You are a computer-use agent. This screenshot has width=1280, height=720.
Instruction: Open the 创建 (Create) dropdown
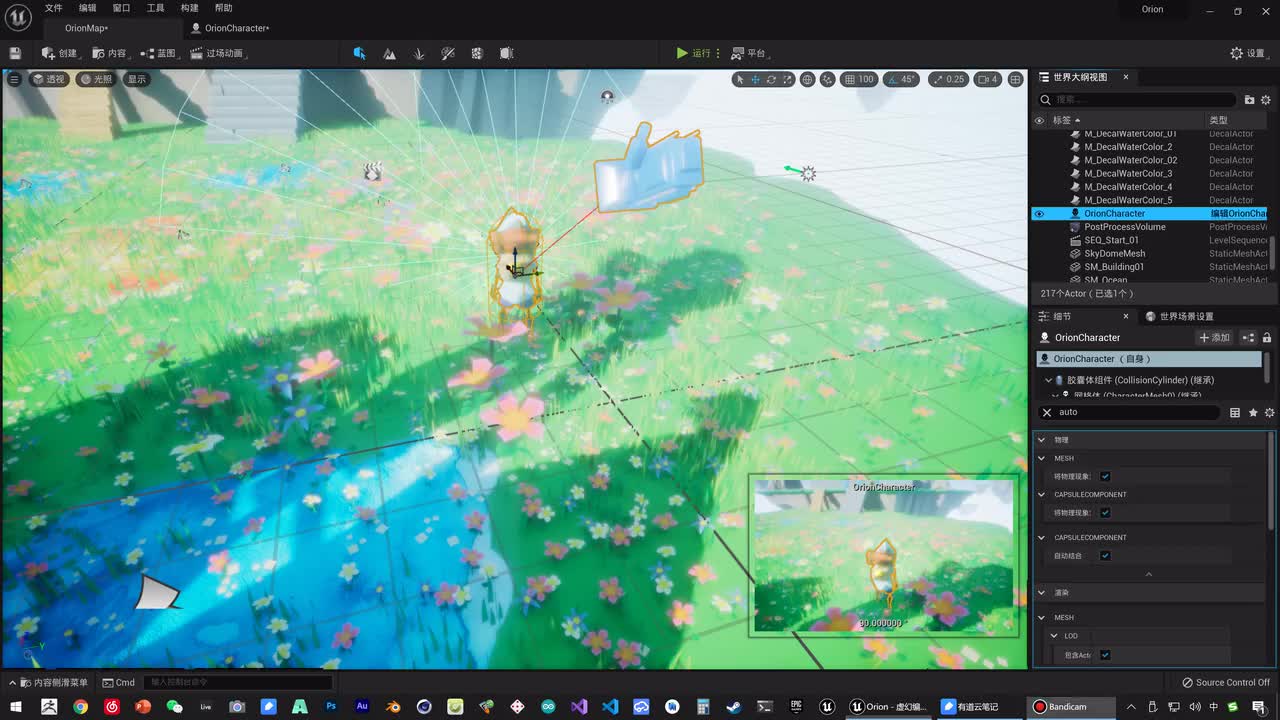point(60,53)
